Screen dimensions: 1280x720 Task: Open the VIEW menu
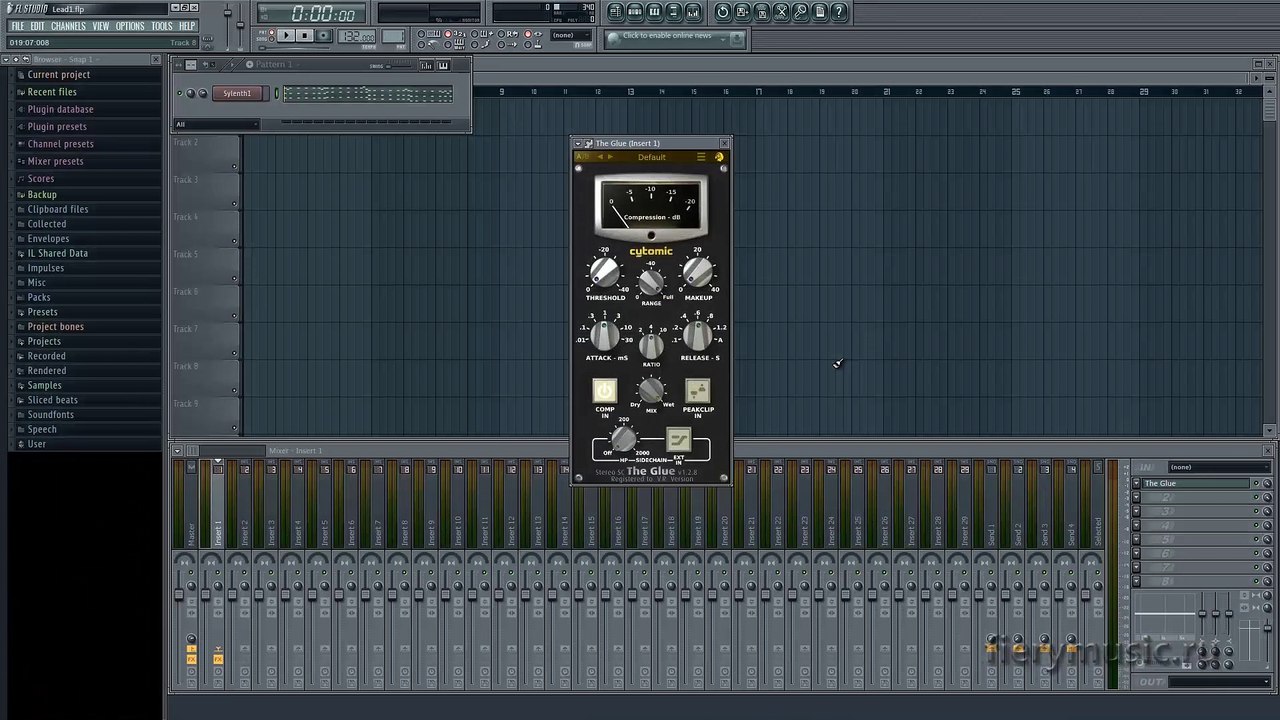[x=101, y=26]
